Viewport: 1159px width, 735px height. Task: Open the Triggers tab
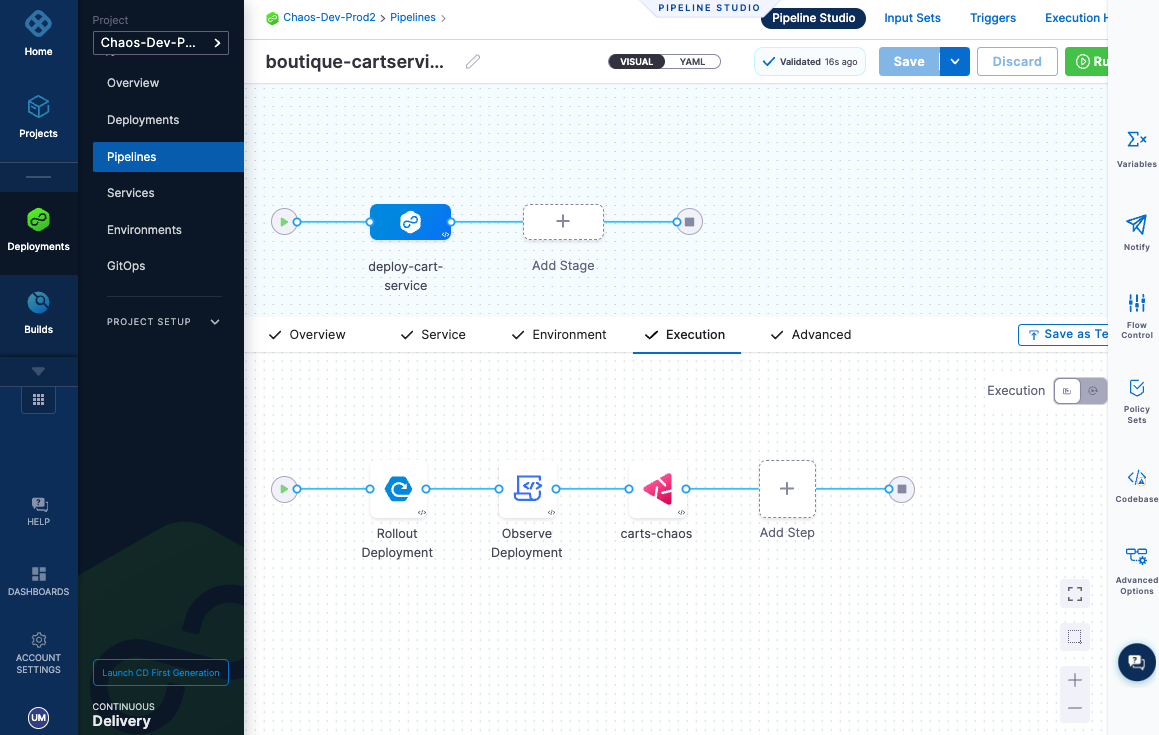[x=993, y=18]
